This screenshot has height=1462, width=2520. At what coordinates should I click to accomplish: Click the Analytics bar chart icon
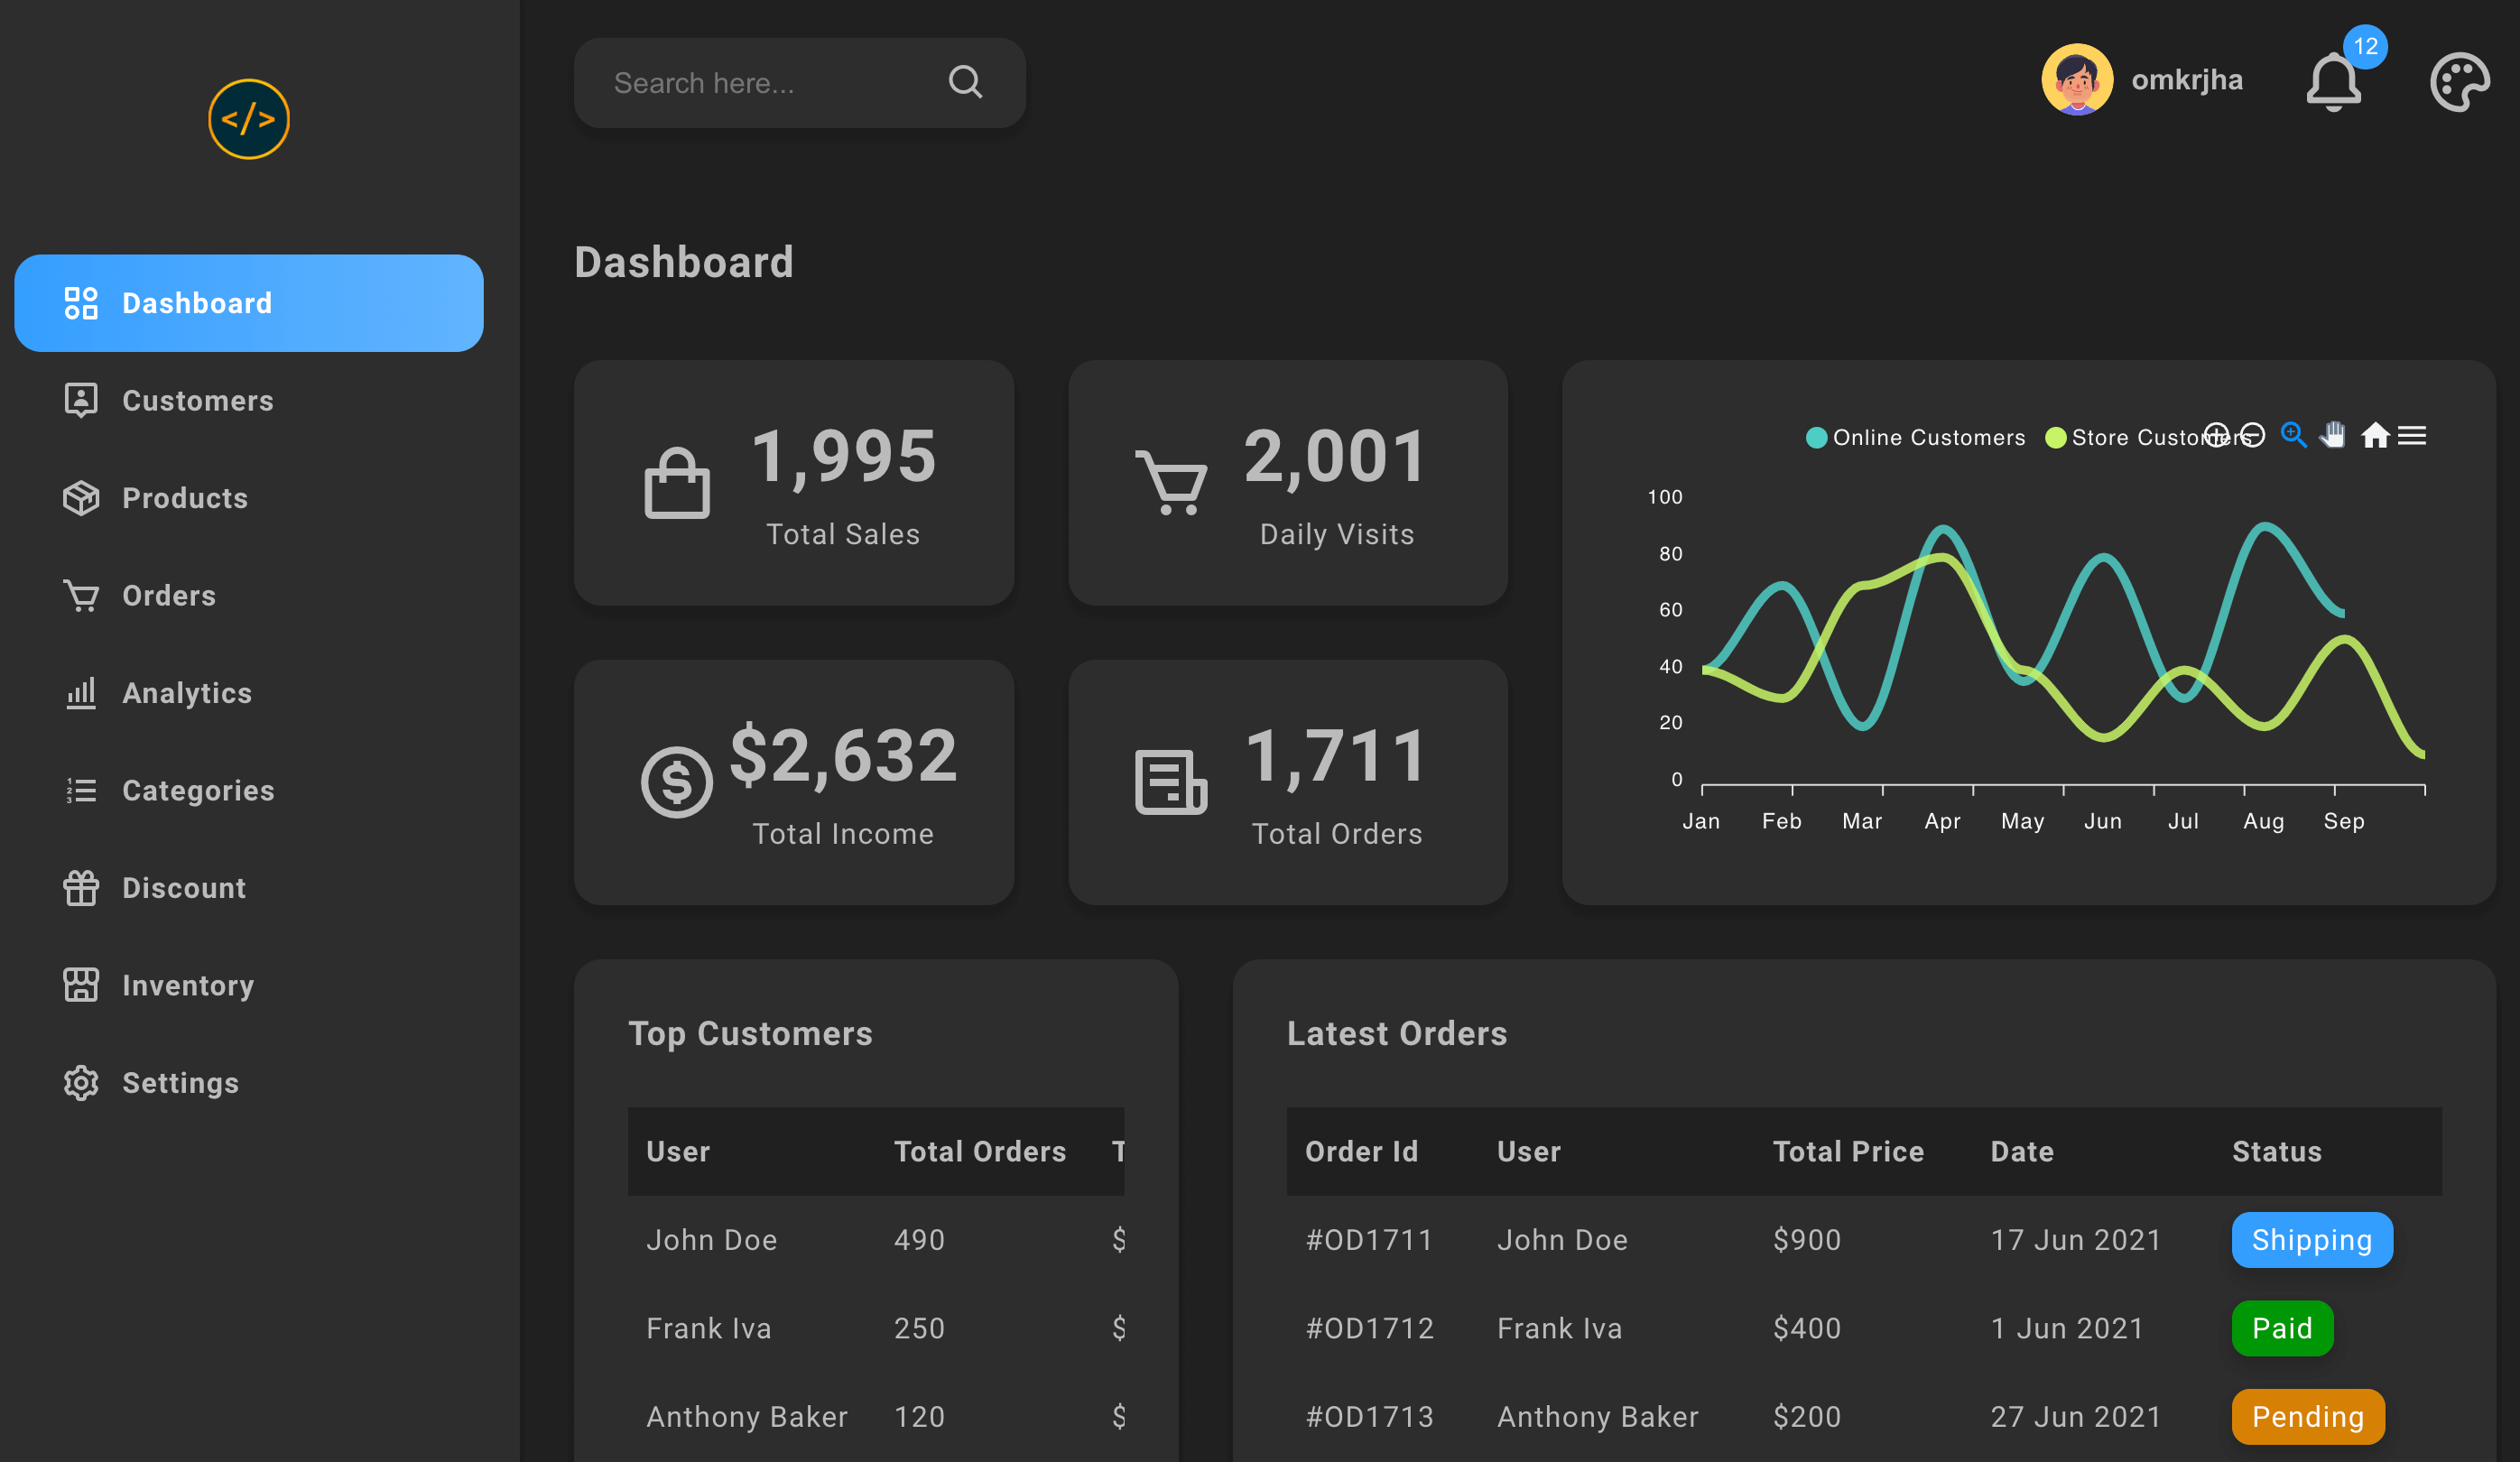click(81, 693)
